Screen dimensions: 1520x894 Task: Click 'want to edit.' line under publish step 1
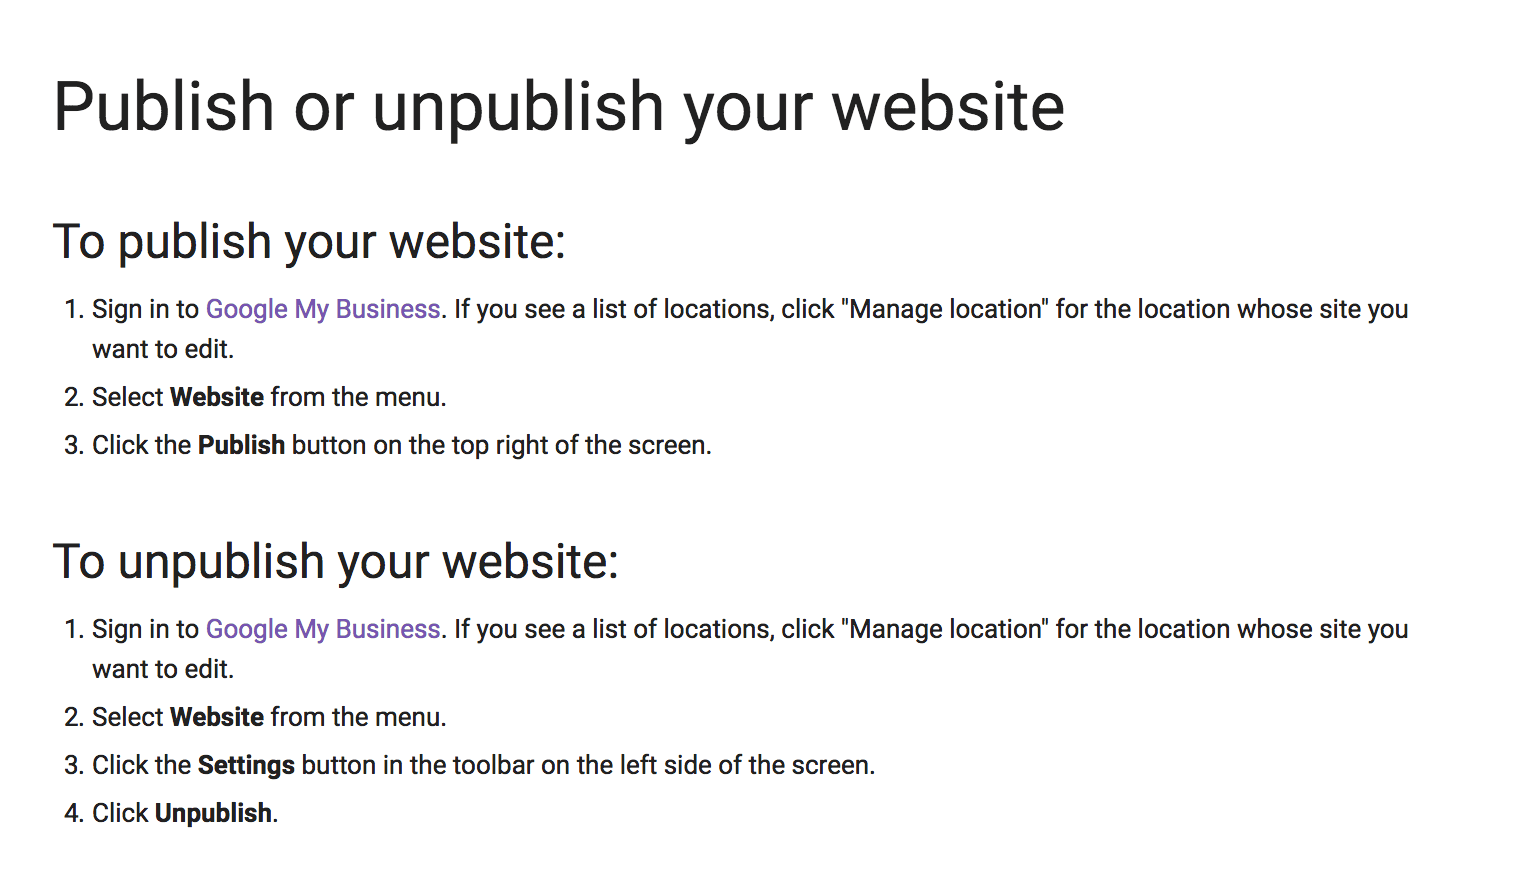click(163, 349)
